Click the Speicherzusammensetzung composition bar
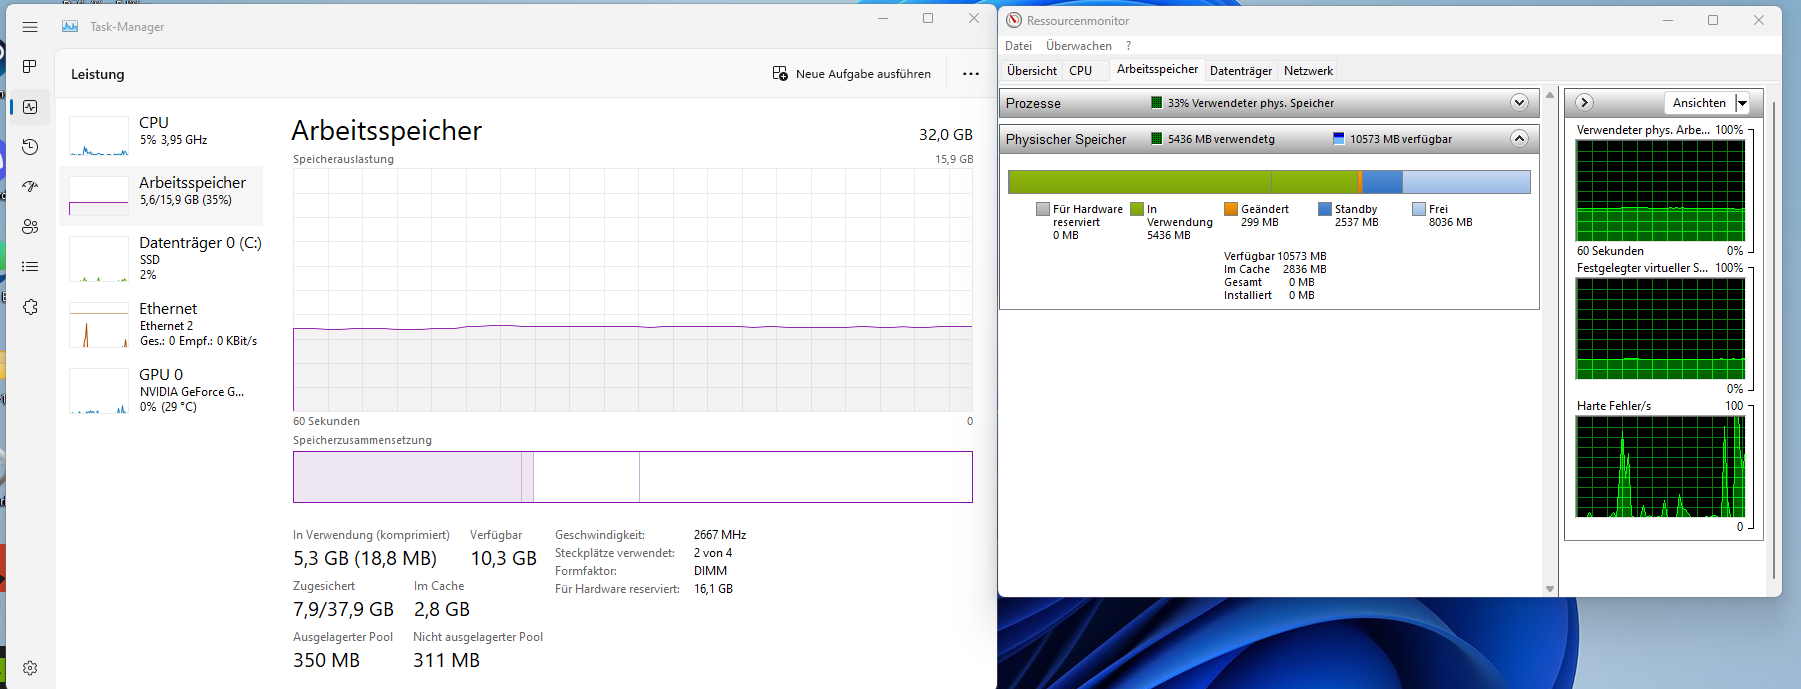Viewport: 1801px width, 689px height. coord(632,477)
